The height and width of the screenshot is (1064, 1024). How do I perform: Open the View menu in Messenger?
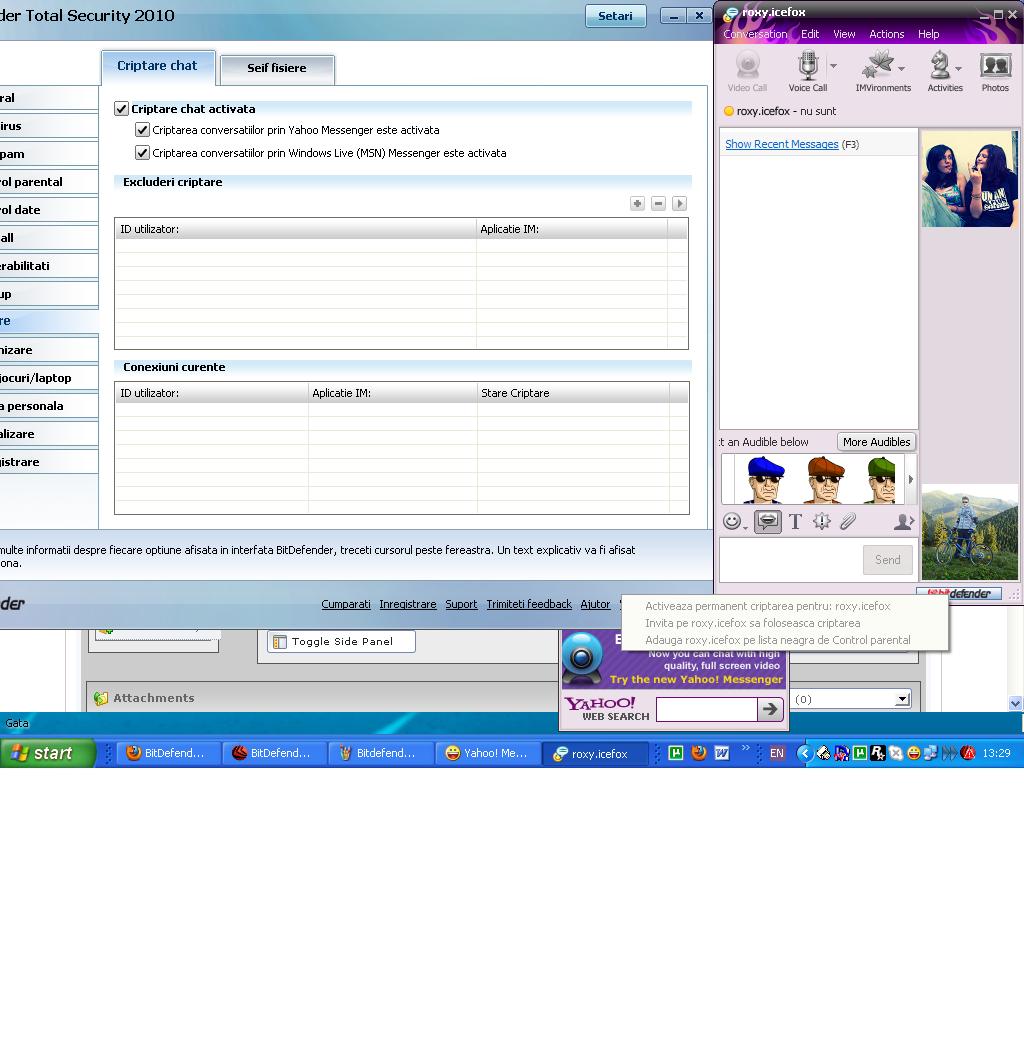coord(844,34)
